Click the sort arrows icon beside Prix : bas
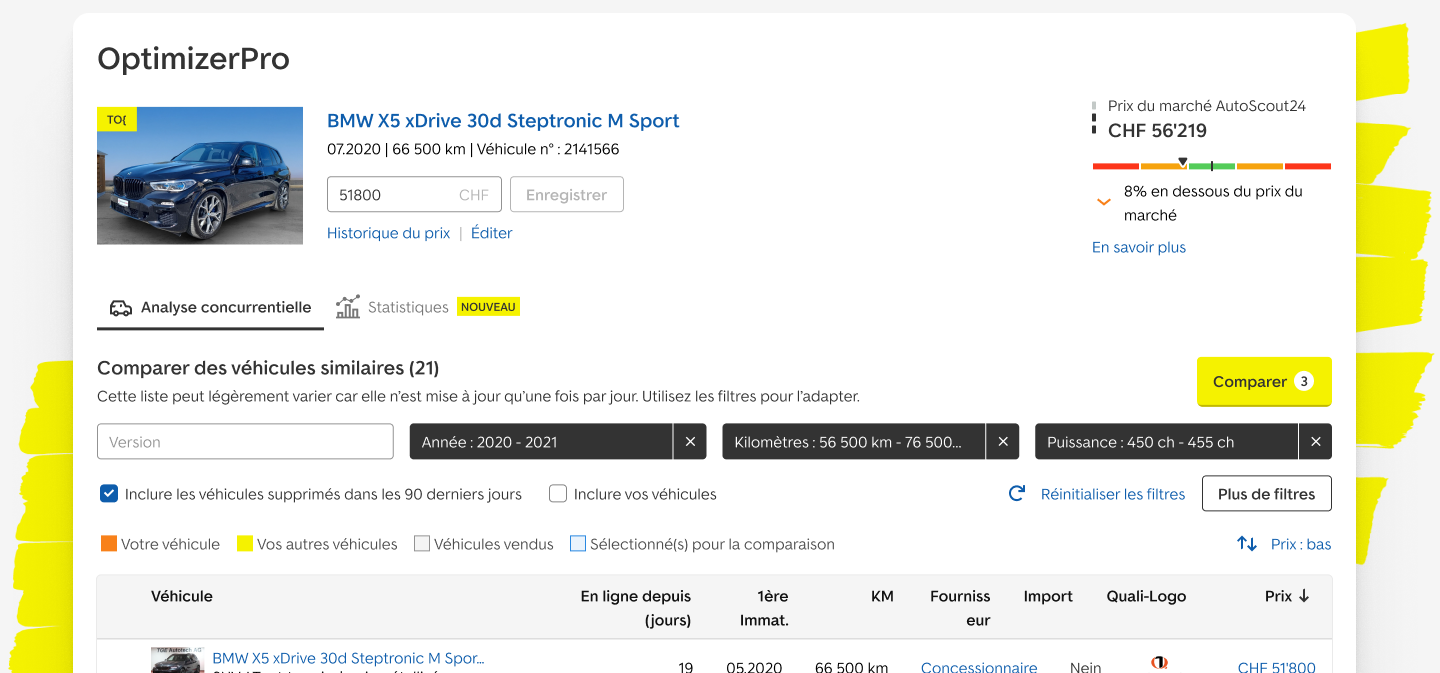1440x673 pixels. 1247,544
